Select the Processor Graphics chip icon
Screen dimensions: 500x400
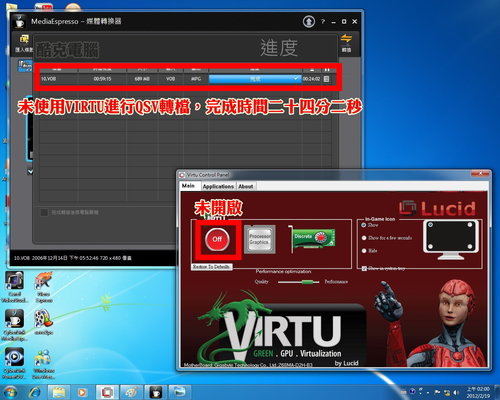tap(260, 239)
